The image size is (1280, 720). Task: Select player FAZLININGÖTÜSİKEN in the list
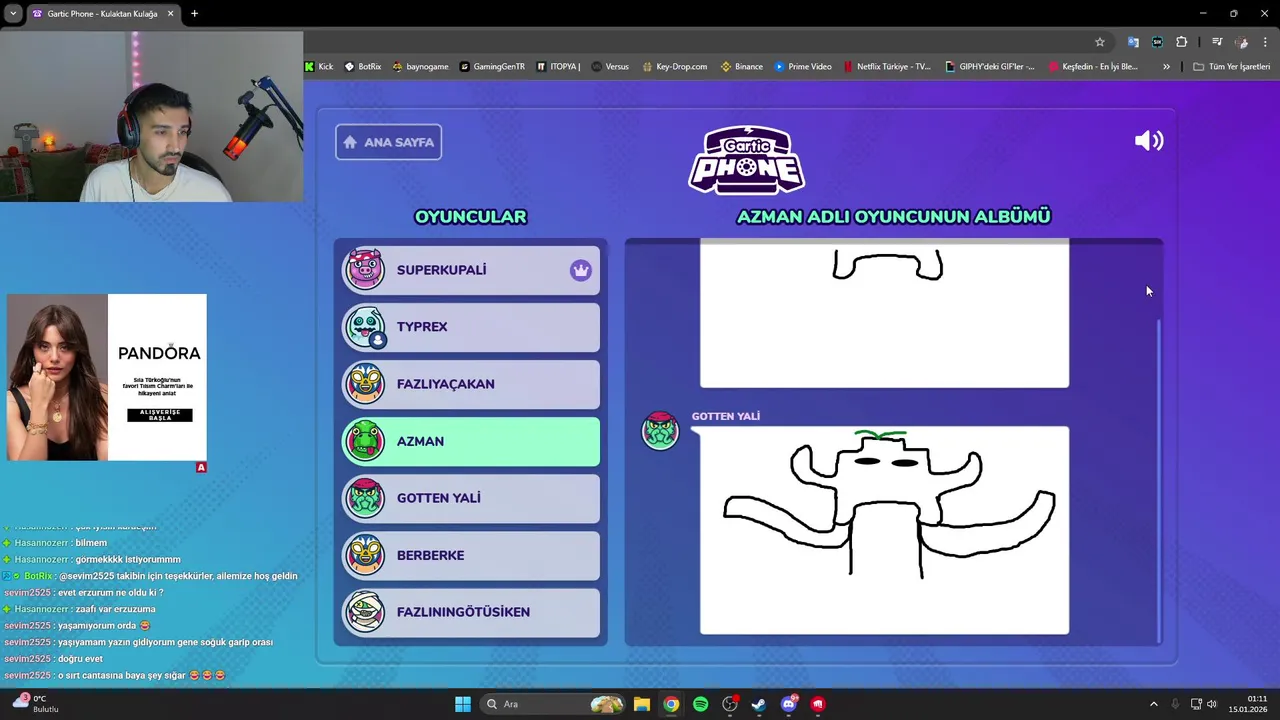[x=471, y=612]
